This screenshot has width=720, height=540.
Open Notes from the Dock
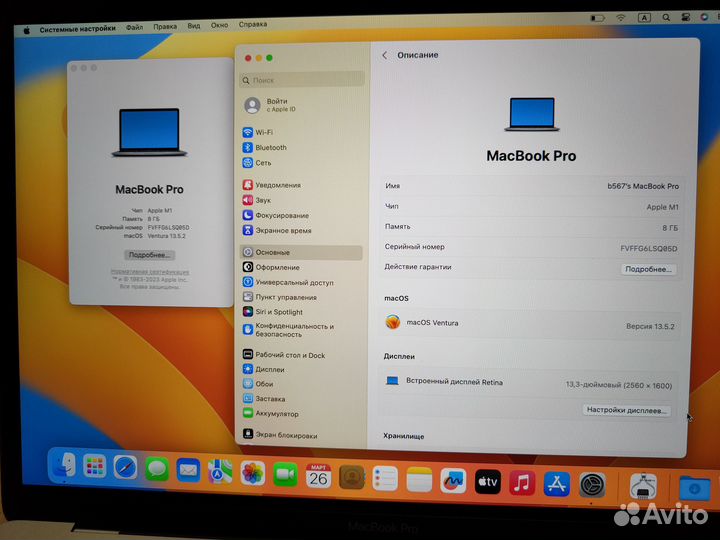pyautogui.click(x=419, y=480)
